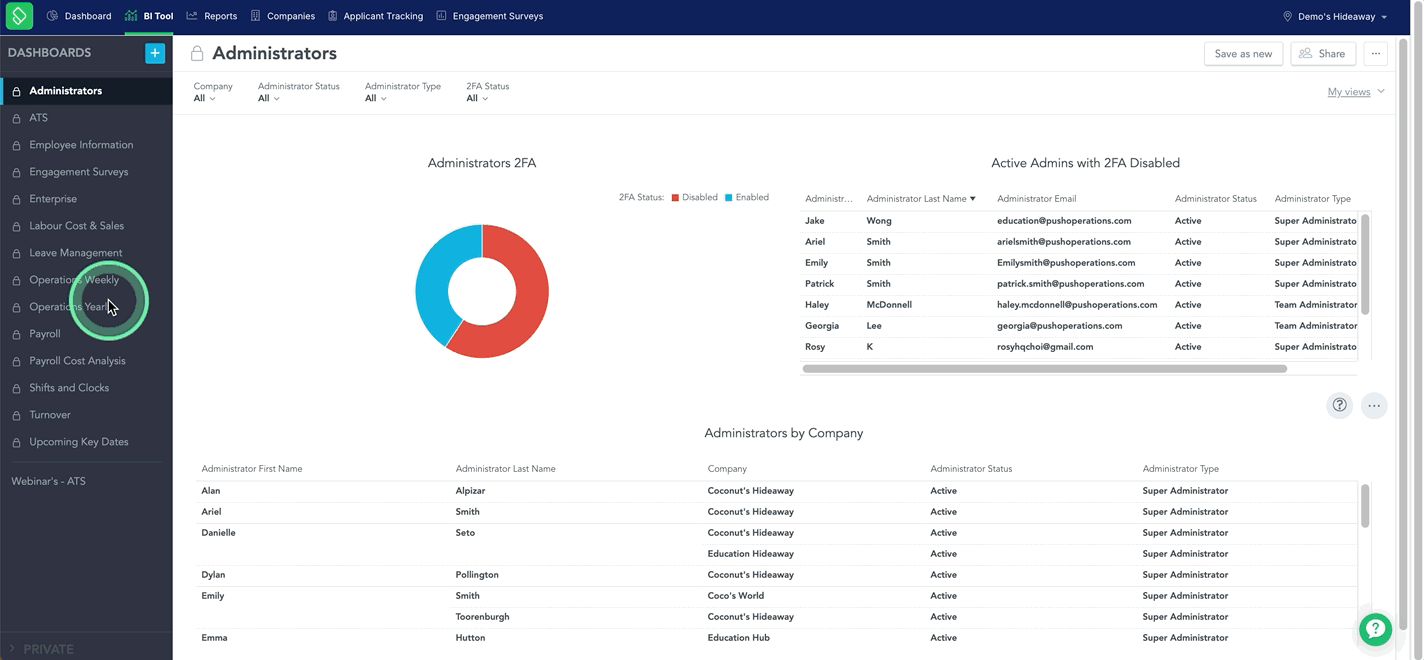Click the Applicant Tracking person icon
Viewport: 1424px width, 660px height.
(x=333, y=16)
